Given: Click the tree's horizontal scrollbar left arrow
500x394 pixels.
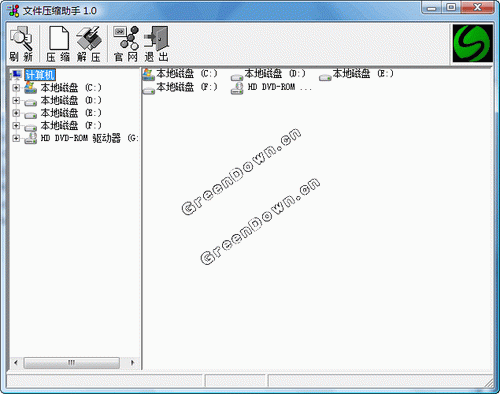Looking at the screenshot, I should tap(16, 362).
